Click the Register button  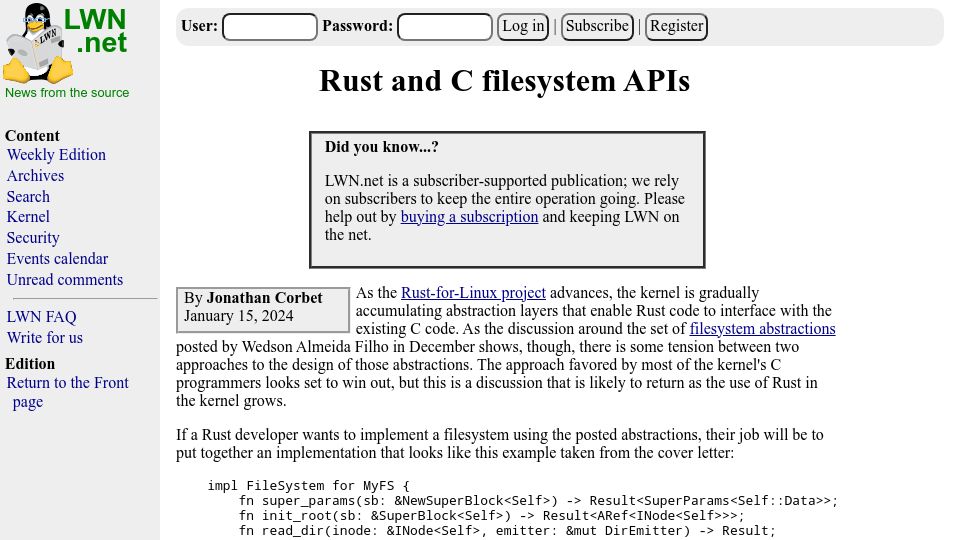pyautogui.click(x=677, y=27)
